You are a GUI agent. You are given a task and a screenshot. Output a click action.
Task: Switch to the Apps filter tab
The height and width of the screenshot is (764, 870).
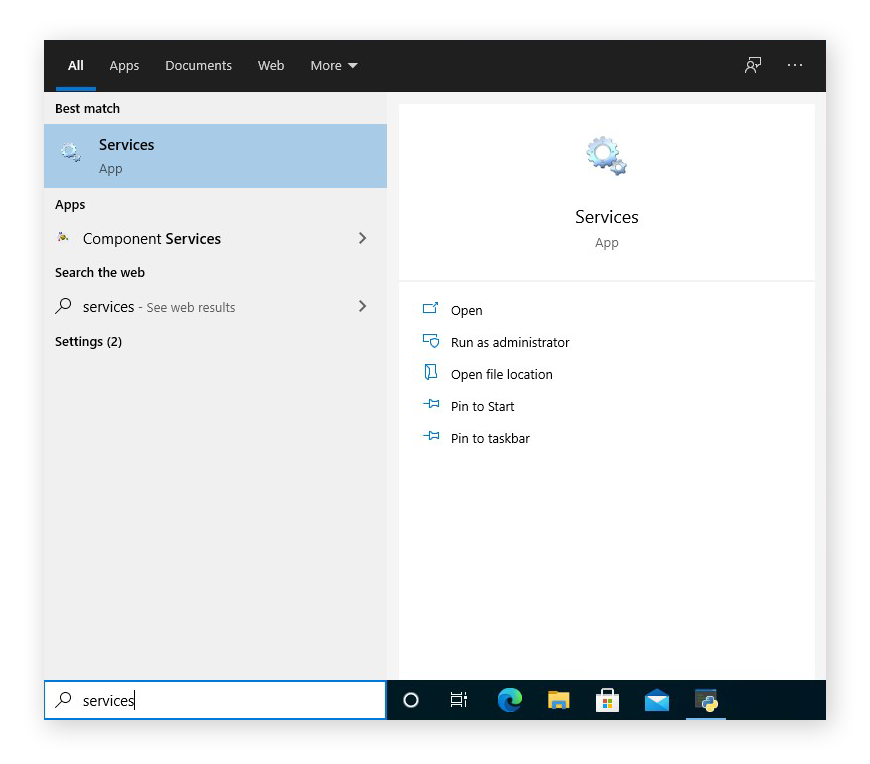point(124,66)
